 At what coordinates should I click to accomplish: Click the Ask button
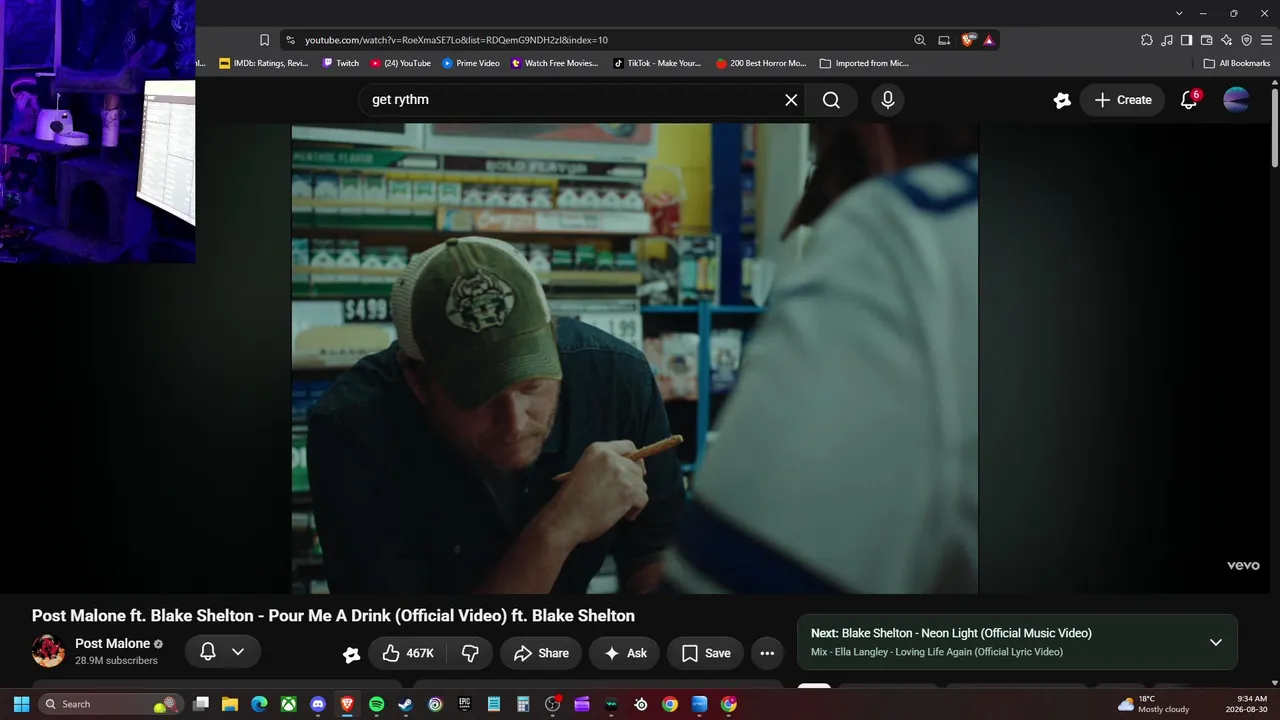pos(625,653)
